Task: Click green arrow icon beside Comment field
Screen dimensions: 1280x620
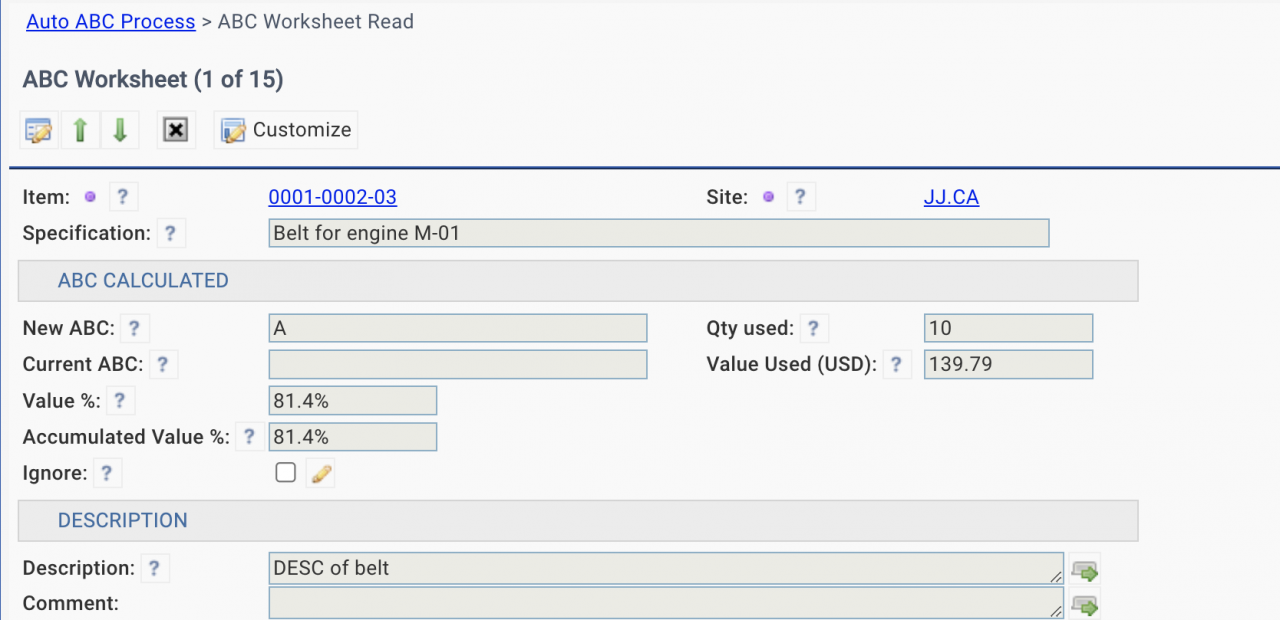Action: tap(1084, 605)
